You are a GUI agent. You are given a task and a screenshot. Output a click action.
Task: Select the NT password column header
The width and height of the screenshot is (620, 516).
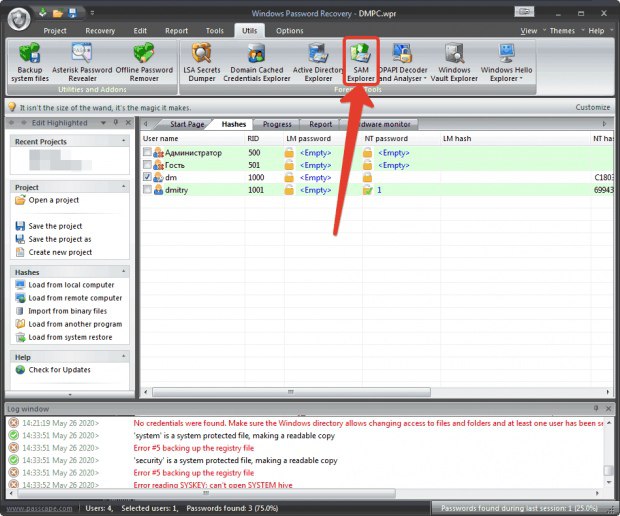coord(401,139)
